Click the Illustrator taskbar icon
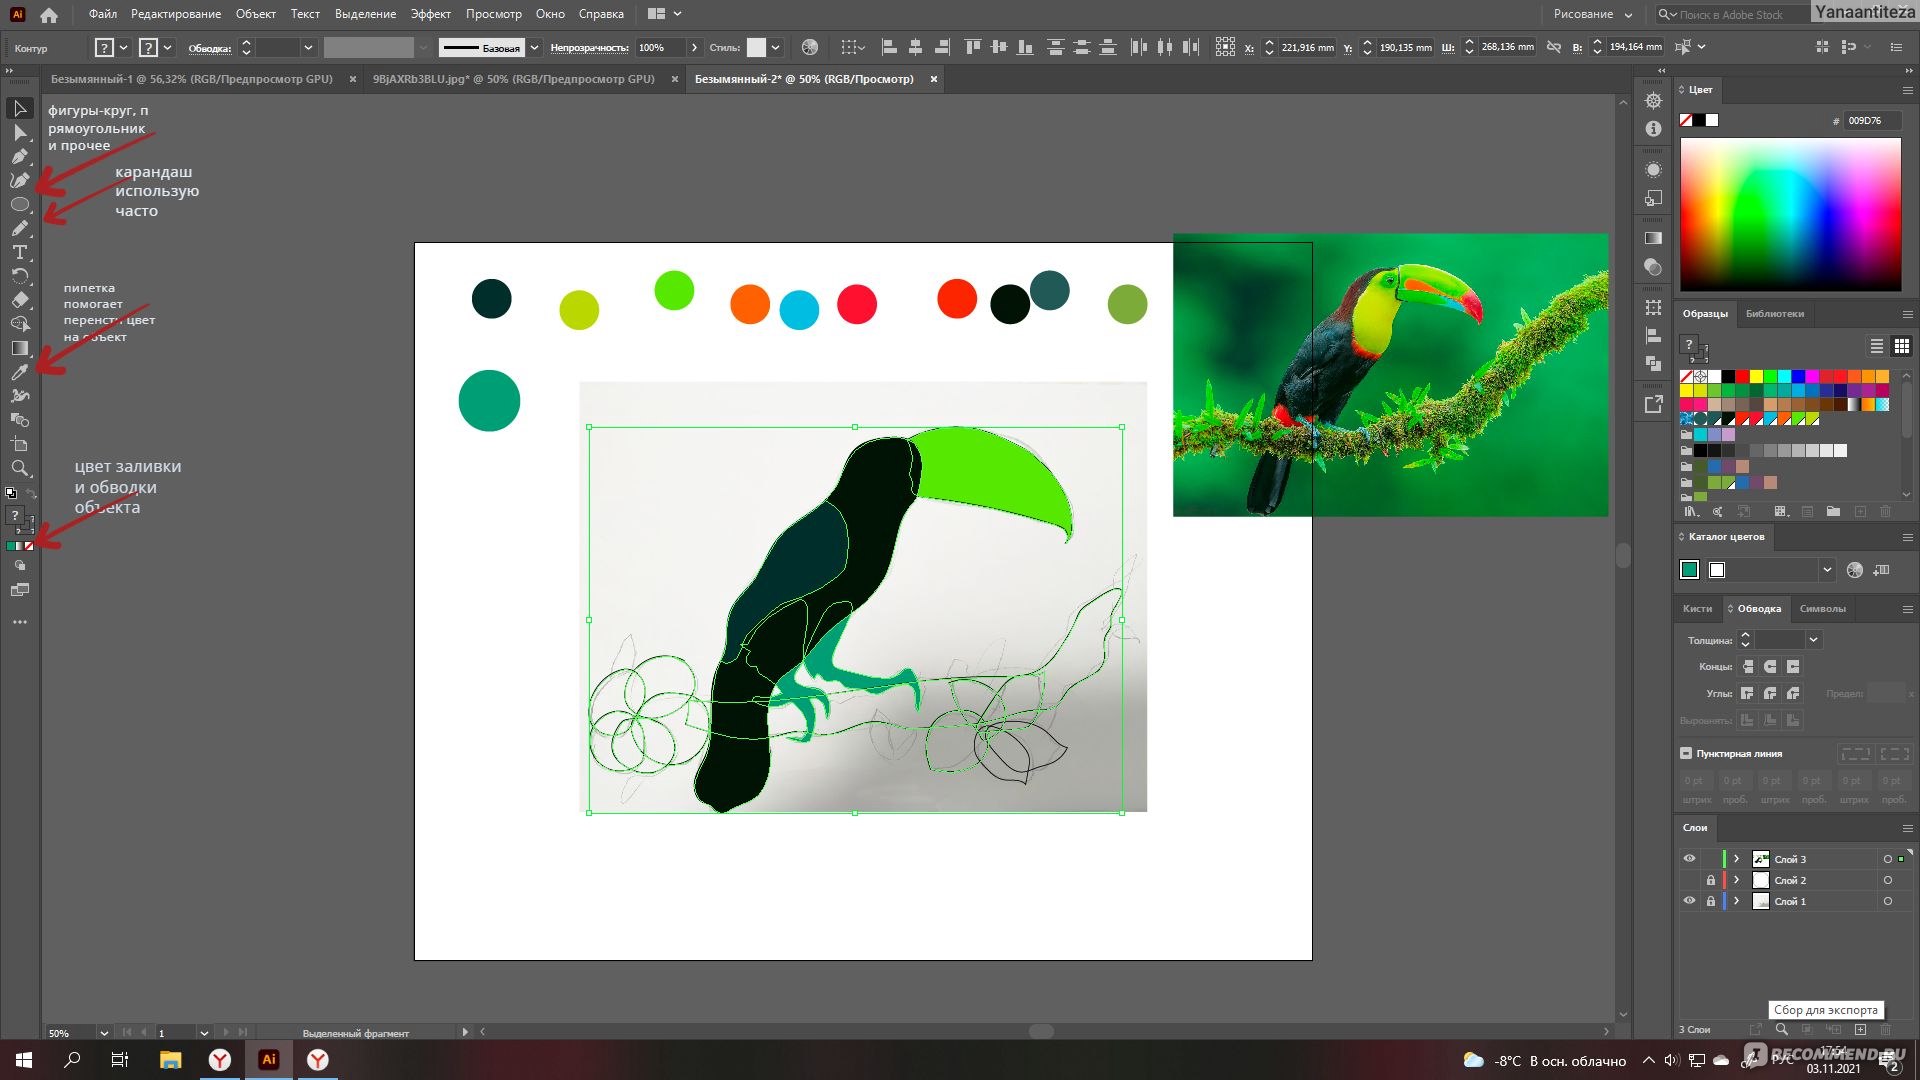The height and width of the screenshot is (1080, 1920). point(268,1059)
